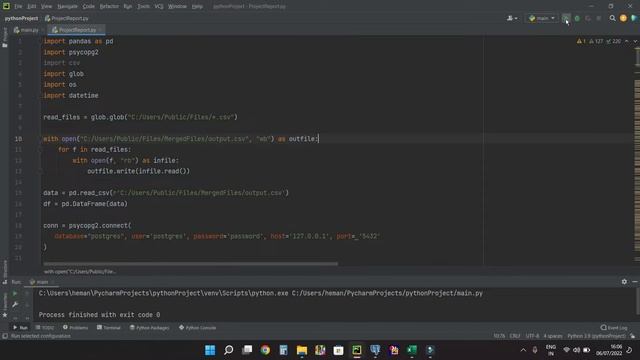
Task: Open the Problems tool window tab
Action: pos(76,328)
